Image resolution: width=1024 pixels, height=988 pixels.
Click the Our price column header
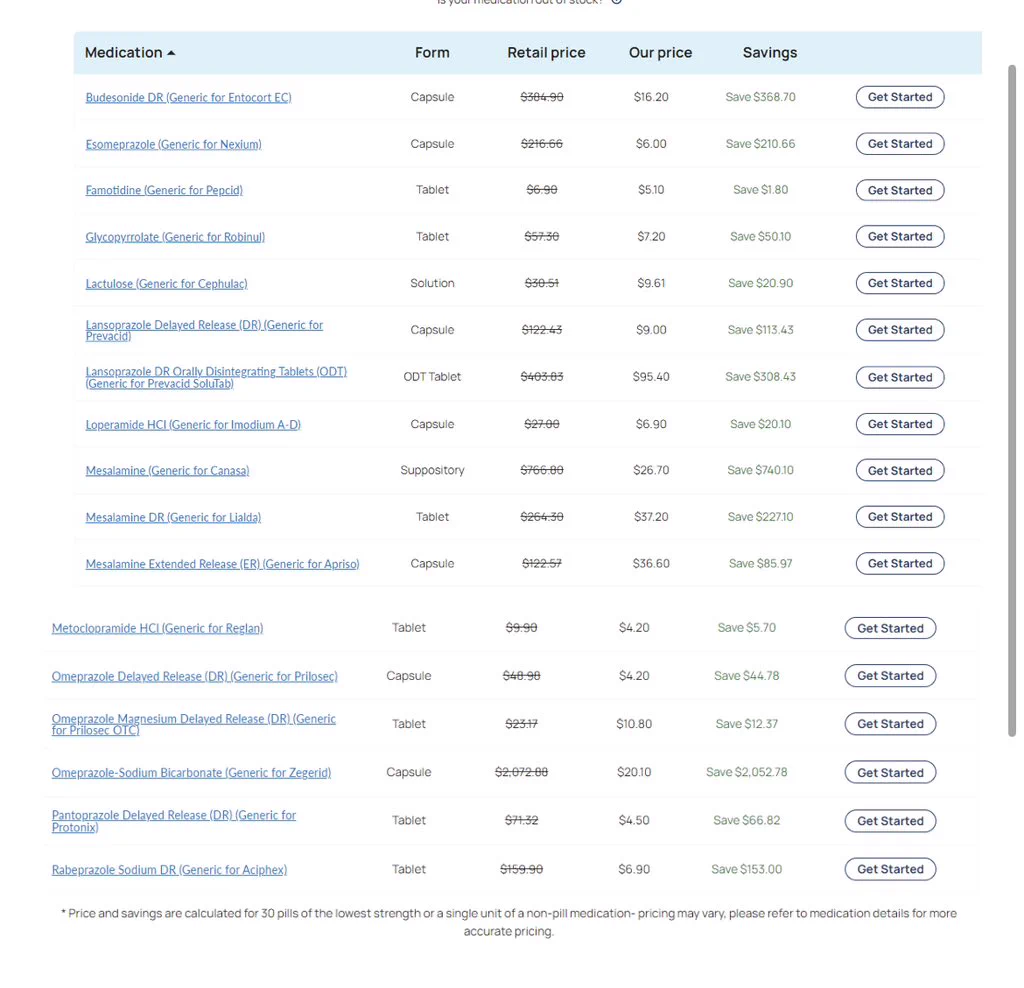[660, 53]
